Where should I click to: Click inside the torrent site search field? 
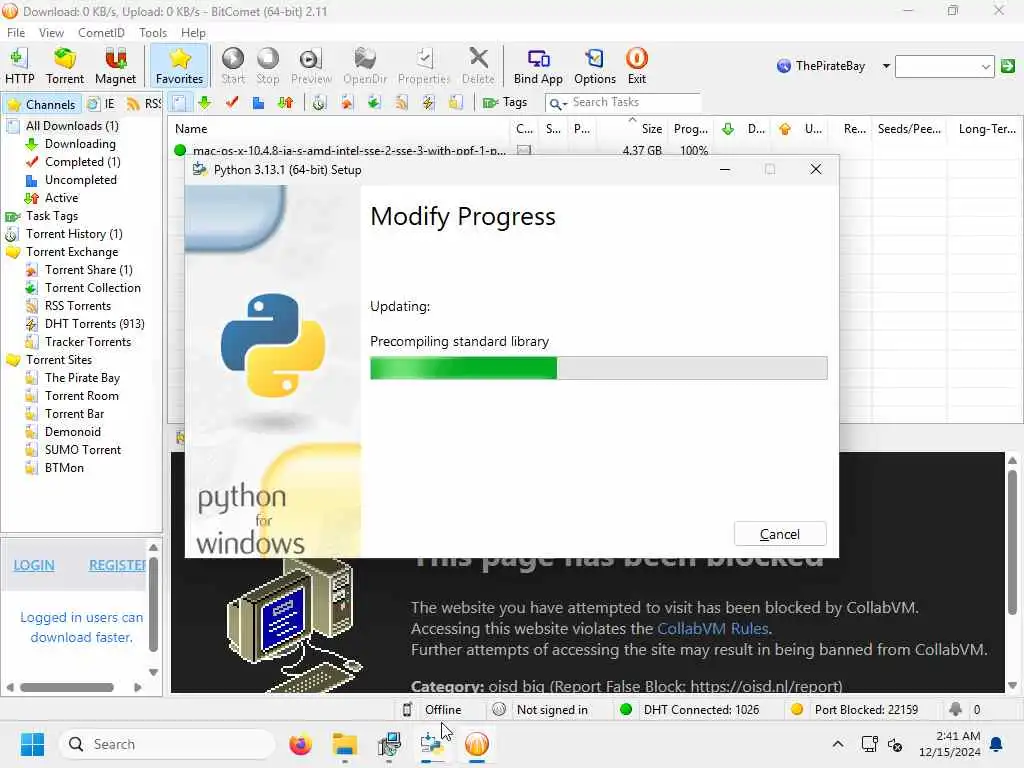(x=938, y=67)
